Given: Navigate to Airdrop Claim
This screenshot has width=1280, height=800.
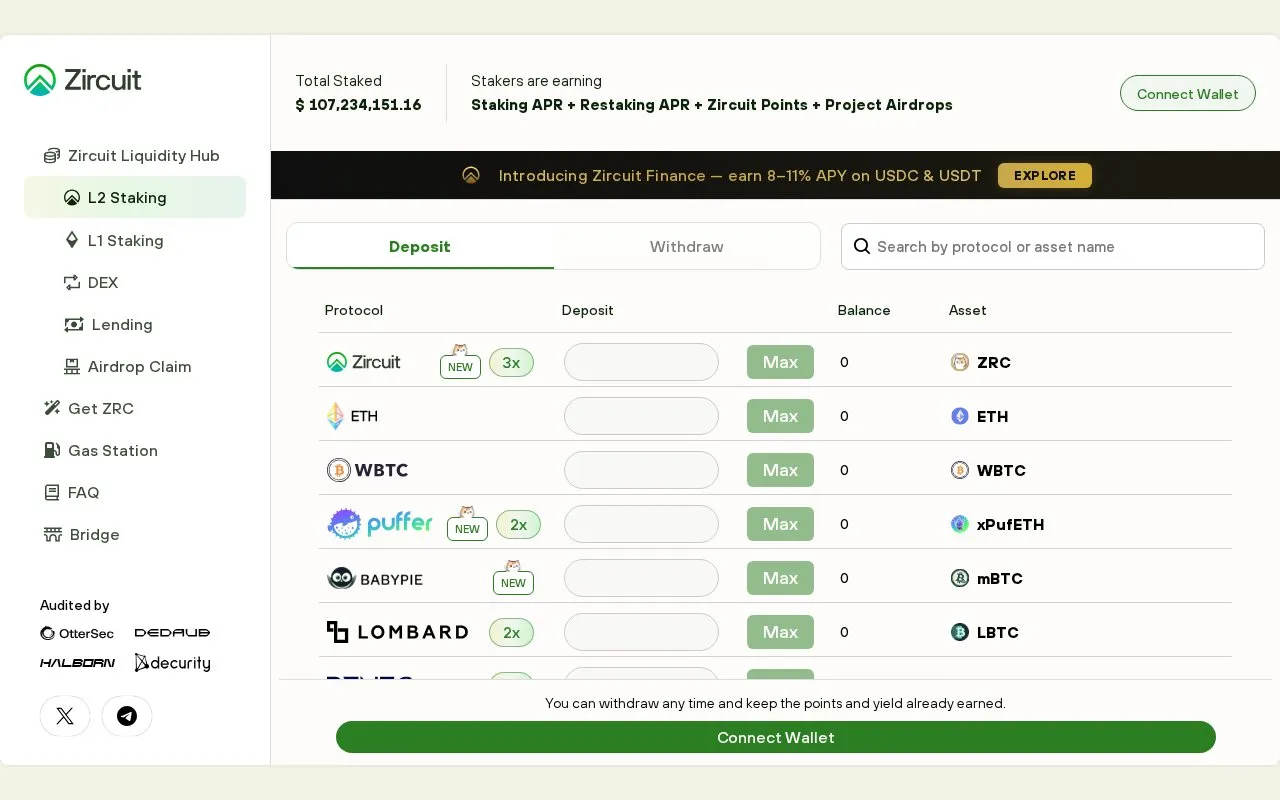Looking at the screenshot, I should point(127,366).
